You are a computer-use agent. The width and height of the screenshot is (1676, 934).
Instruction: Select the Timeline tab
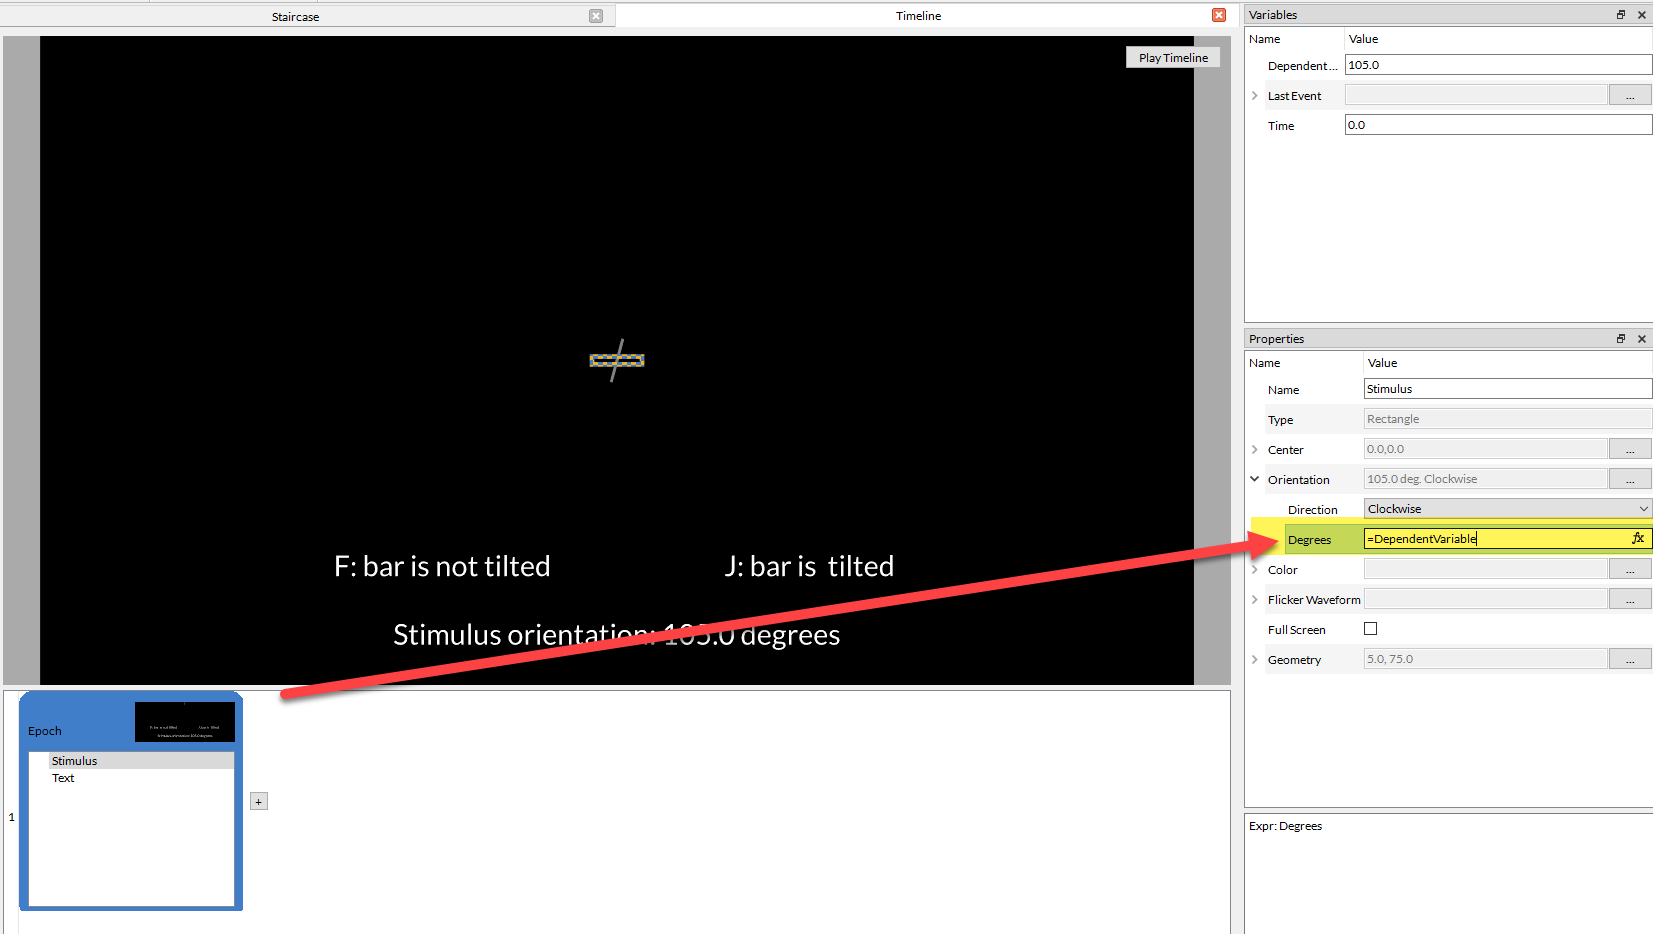(x=918, y=16)
